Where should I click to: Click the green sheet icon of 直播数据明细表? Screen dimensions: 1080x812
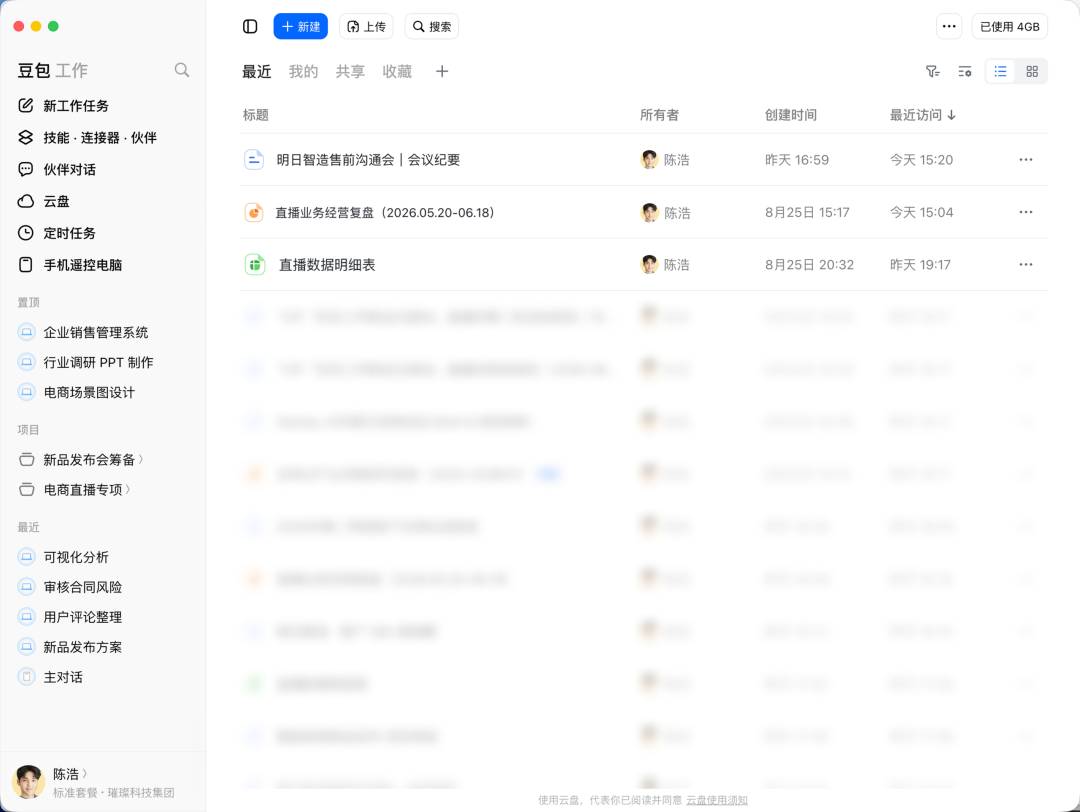255,264
